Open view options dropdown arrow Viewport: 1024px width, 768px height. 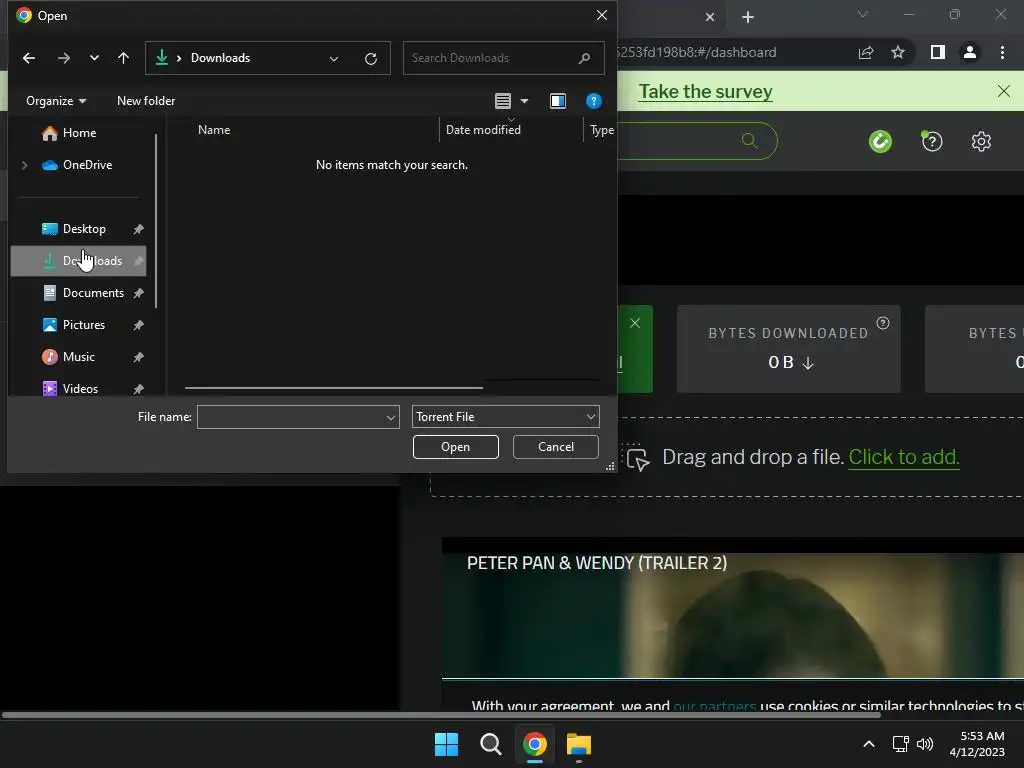(x=524, y=101)
